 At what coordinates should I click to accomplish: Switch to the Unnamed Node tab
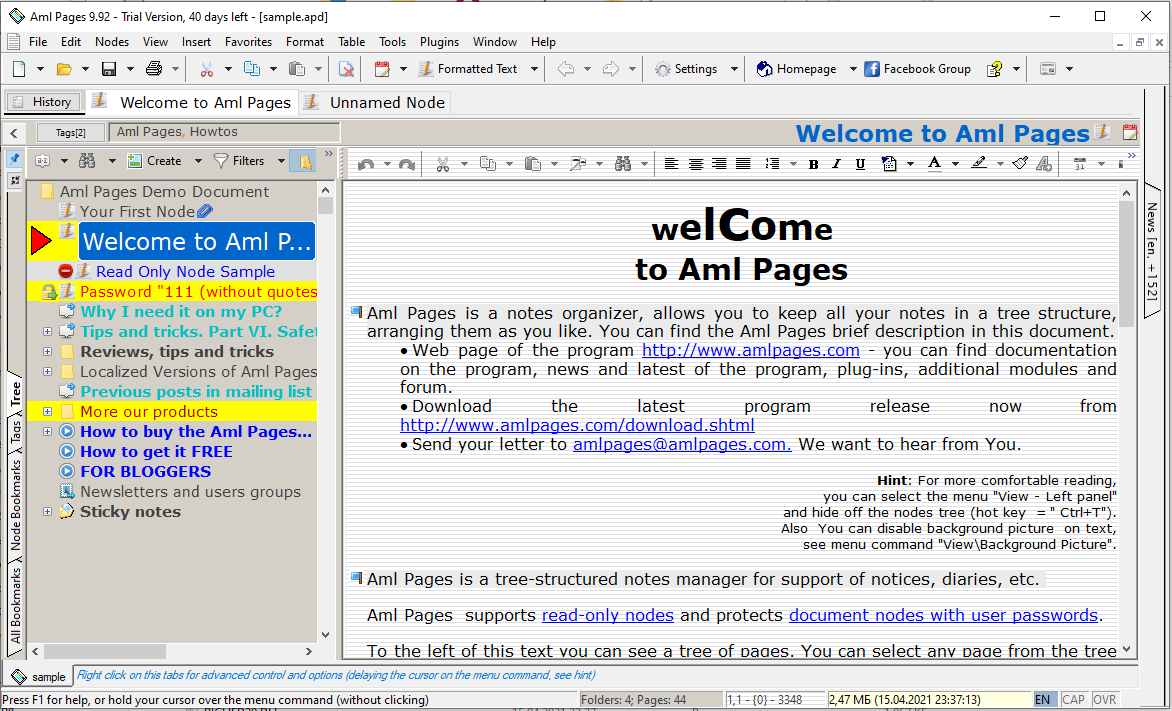tap(376, 102)
